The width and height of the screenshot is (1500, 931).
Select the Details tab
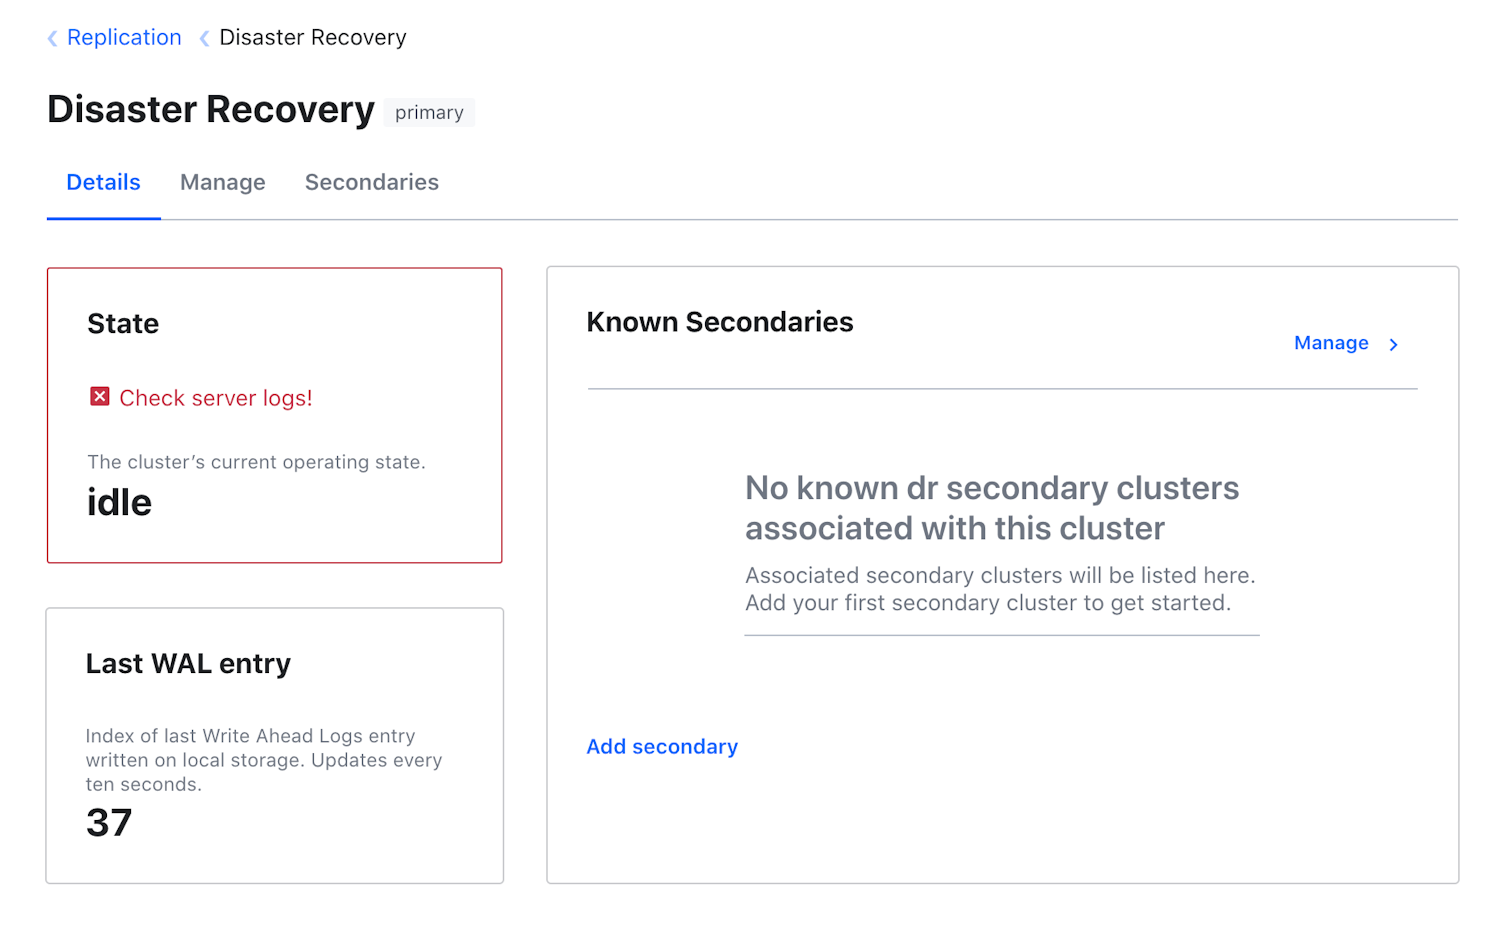[103, 182]
